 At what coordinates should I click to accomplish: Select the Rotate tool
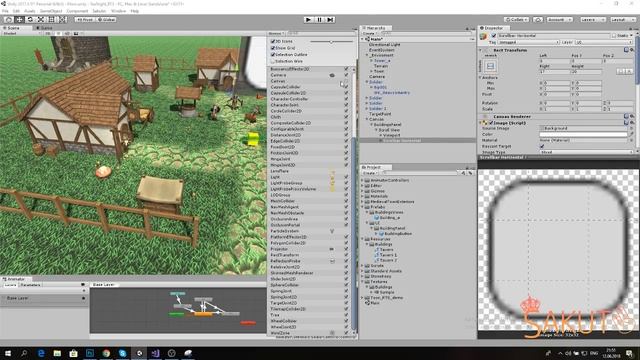30,19
